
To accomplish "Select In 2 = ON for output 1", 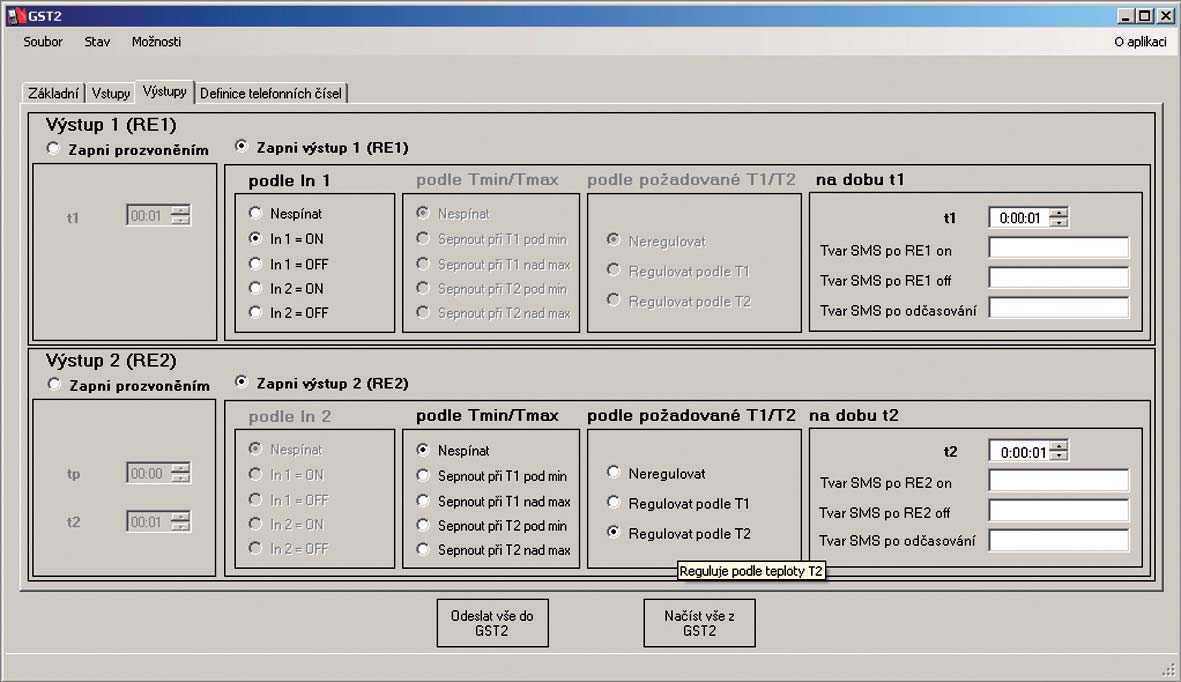I will (x=286, y=288).
